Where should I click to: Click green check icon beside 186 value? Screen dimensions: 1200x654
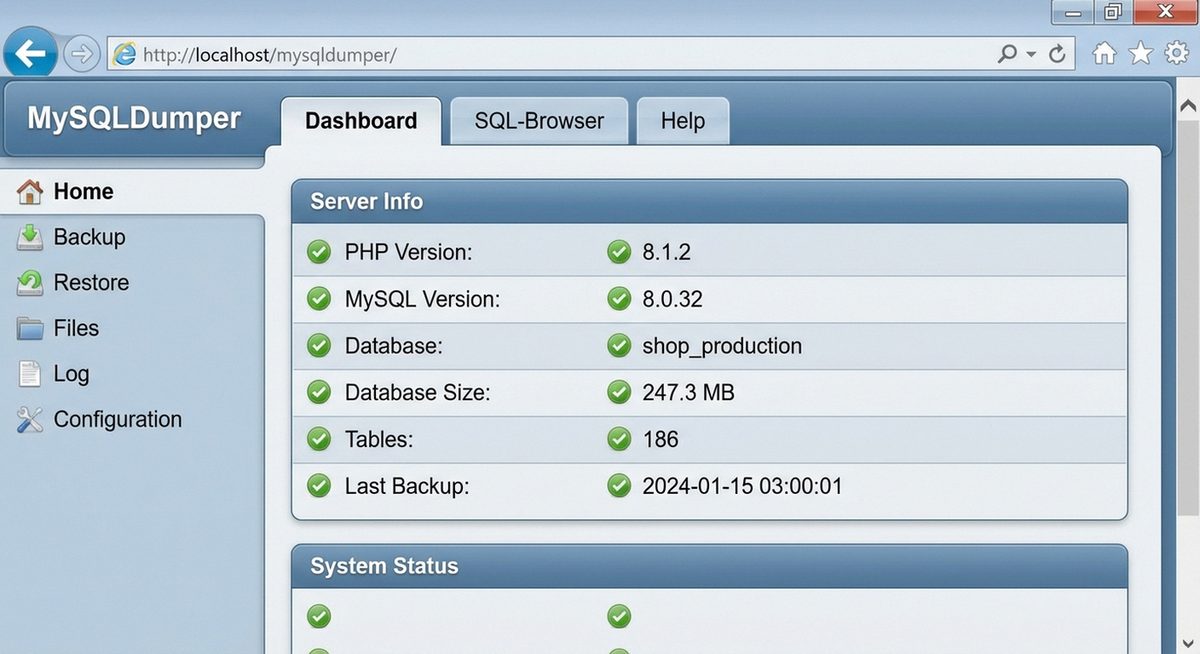619,439
